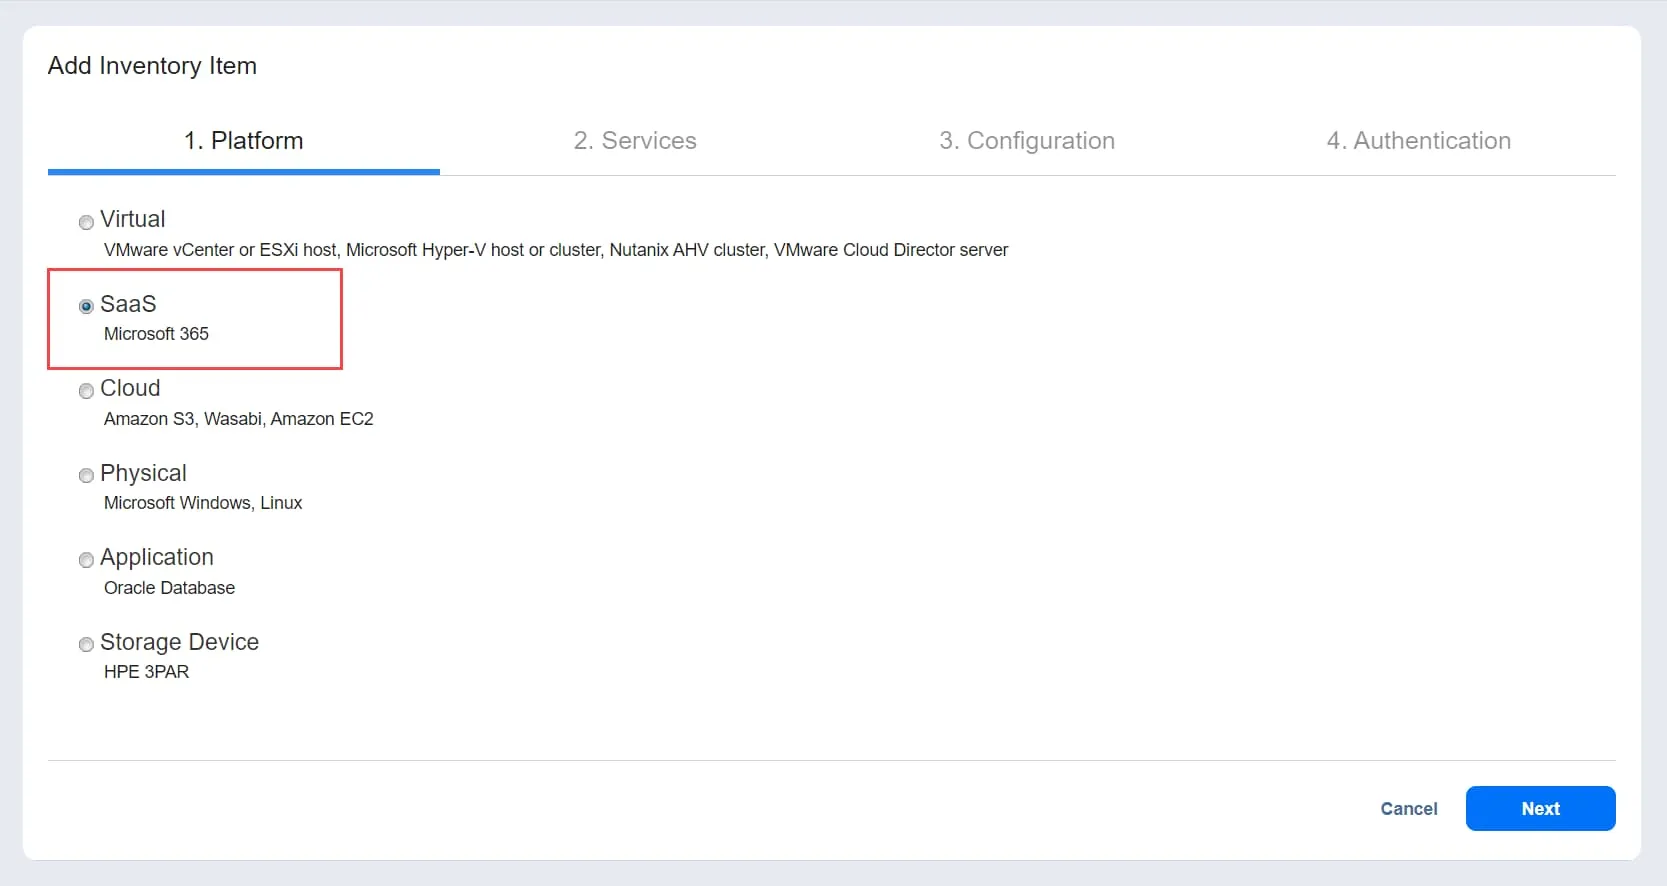Open the 3. Configuration tab
This screenshot has width=1667, height=886.
(x=1027, y=141)
